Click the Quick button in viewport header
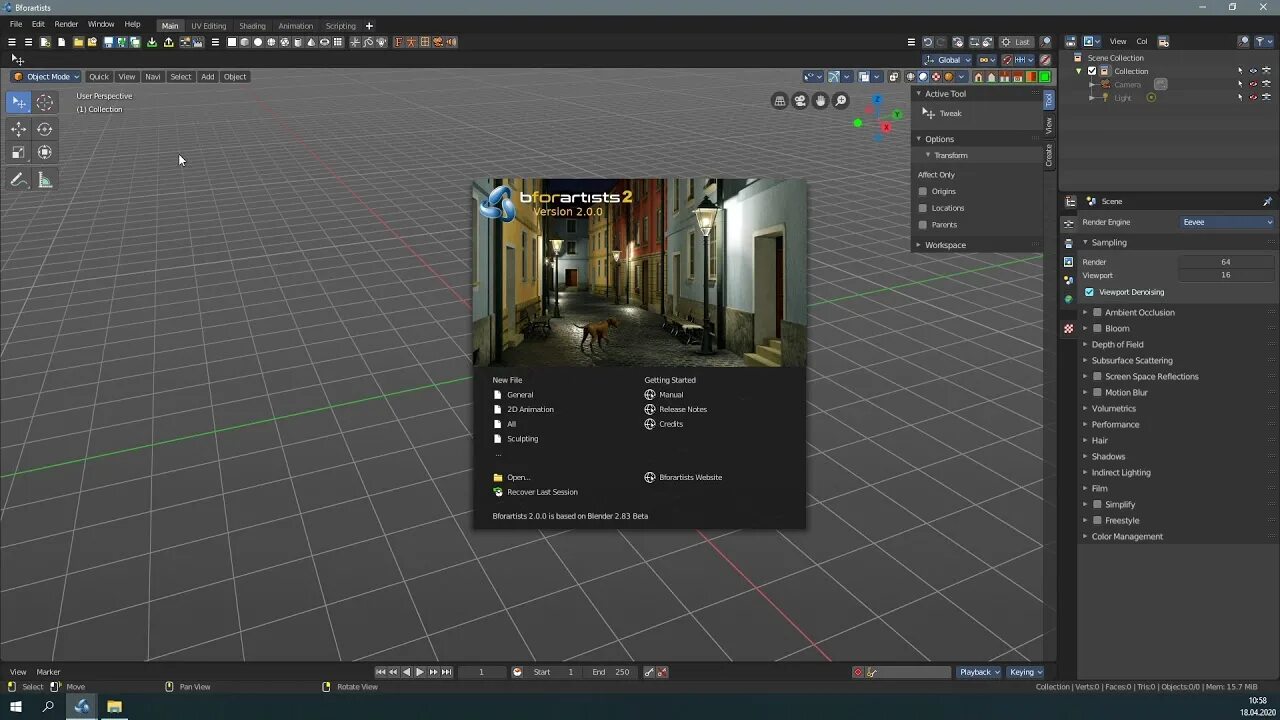The height and width of the screenshot is (720, 1280). pos(99,77)
